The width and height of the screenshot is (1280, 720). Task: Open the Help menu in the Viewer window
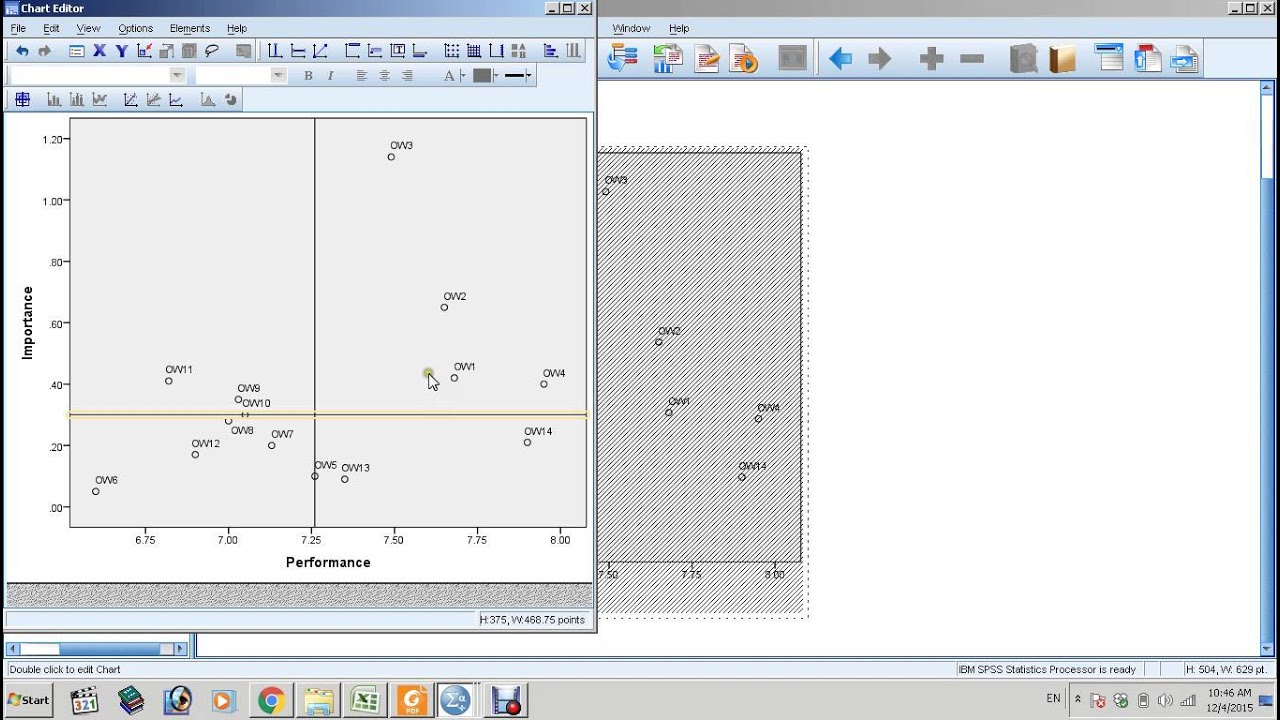click(679, 28)
